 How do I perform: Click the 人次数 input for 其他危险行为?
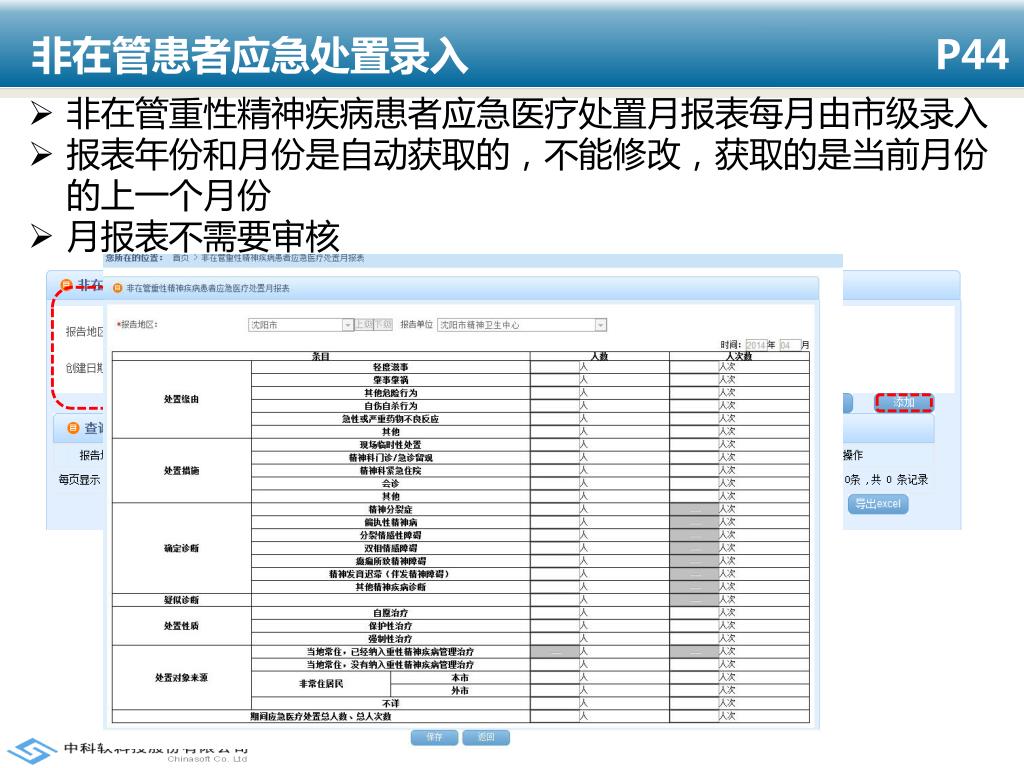point(694,393)
